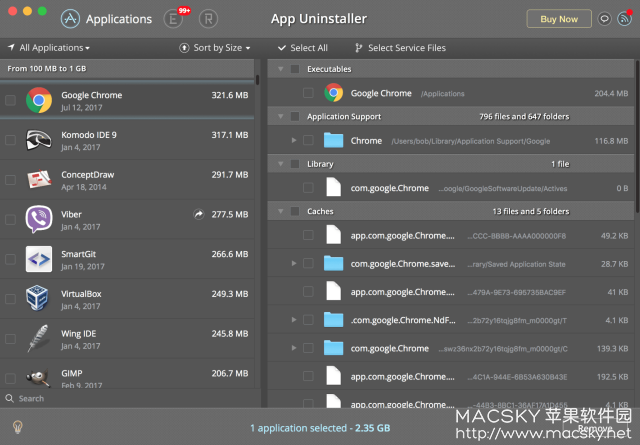Click the GIMP app icon
Image resolution: width=640 pixels, height=445 pixels.
[38, 378]
